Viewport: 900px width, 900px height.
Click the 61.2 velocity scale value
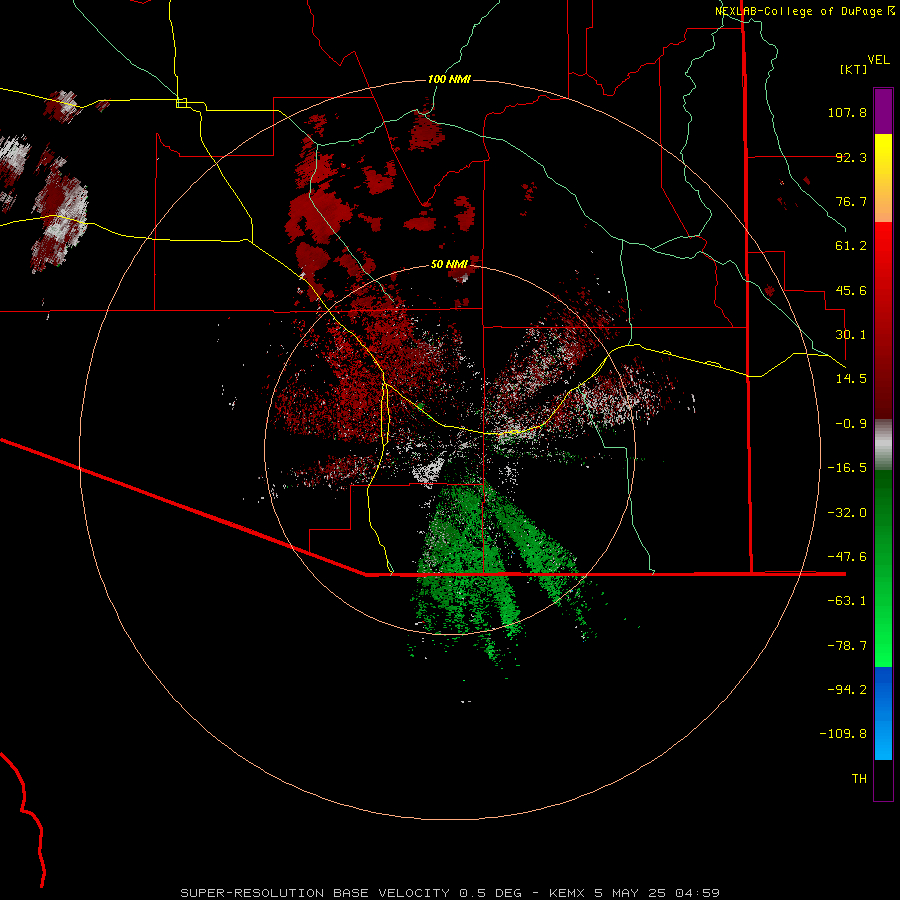coord(851,246)
